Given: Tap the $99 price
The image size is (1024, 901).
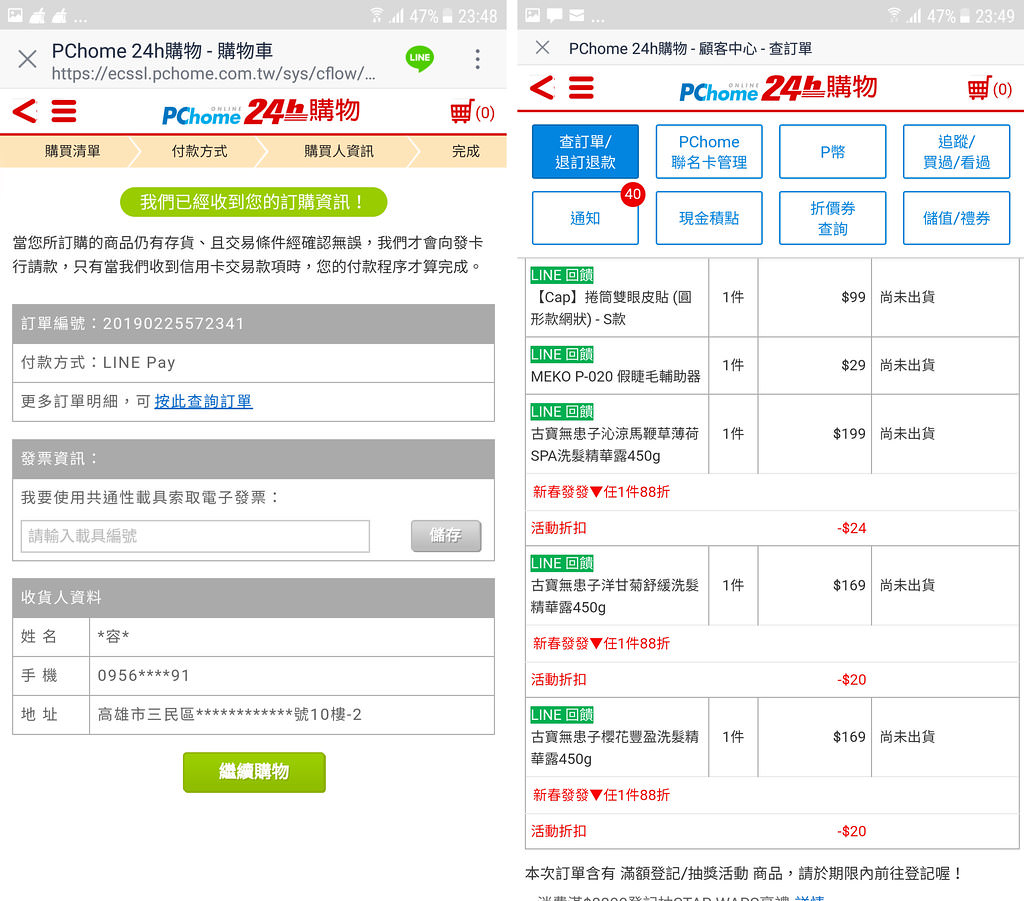Looking at the screenshot, I should (x=853, y=298).
